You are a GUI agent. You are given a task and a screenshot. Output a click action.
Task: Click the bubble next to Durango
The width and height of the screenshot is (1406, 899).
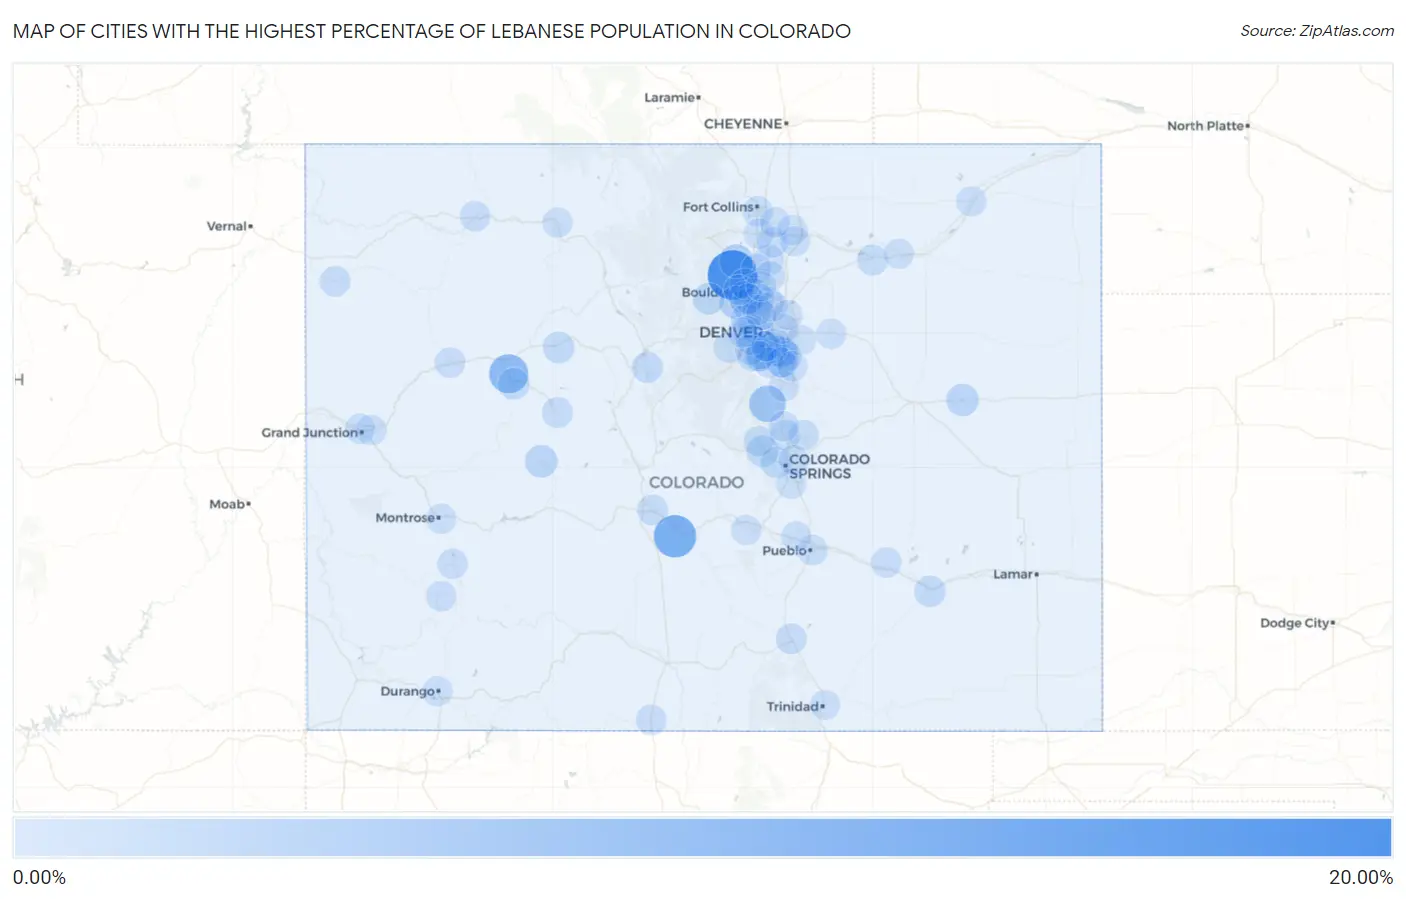point(437,691)
